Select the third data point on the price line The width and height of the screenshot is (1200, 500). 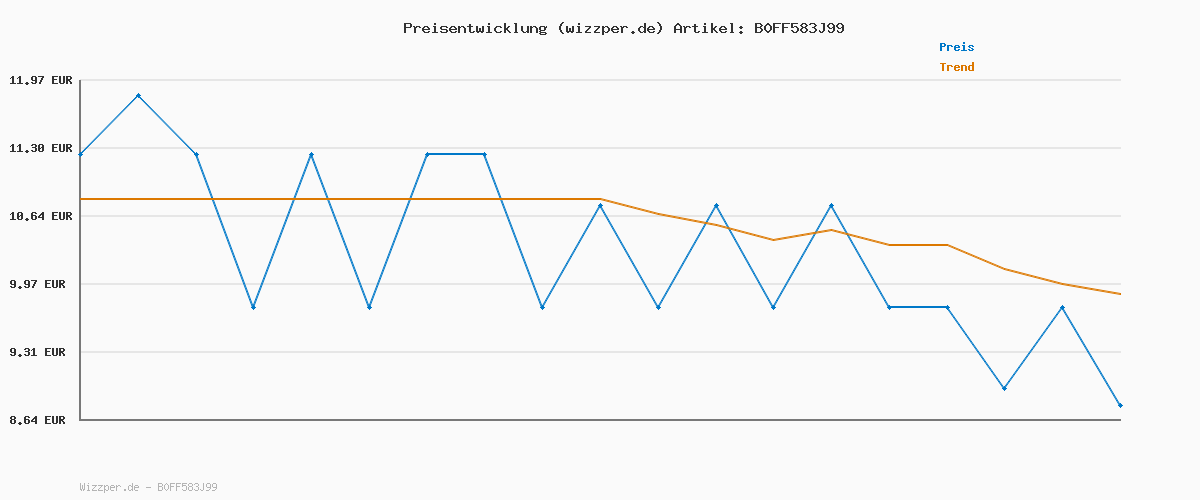point(196,154)
